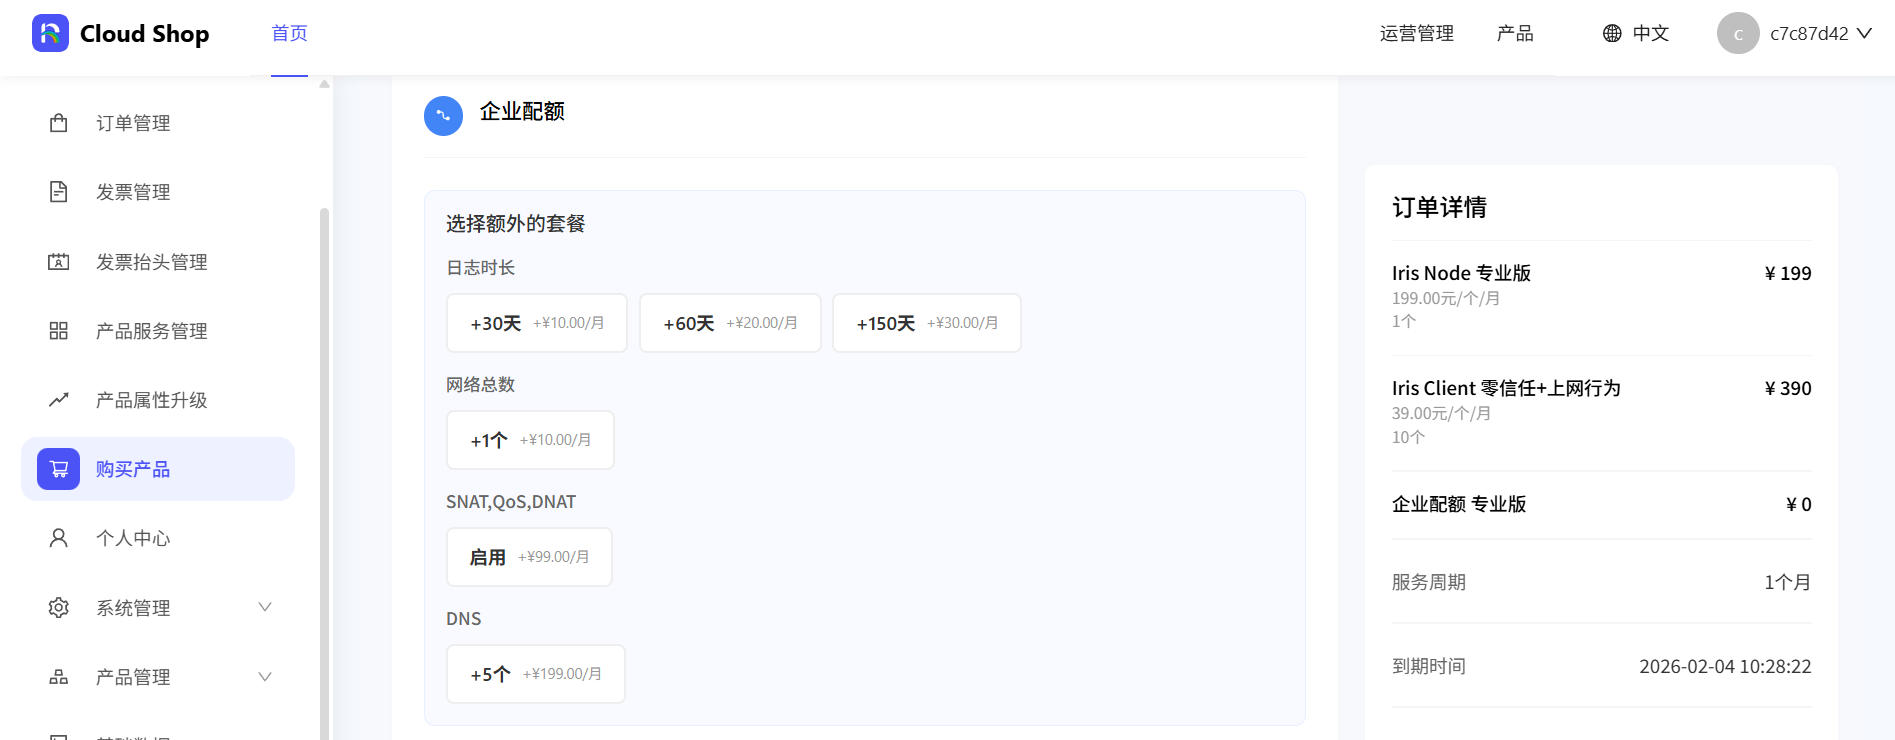Click the invoice management document icon

coord(59,192)
